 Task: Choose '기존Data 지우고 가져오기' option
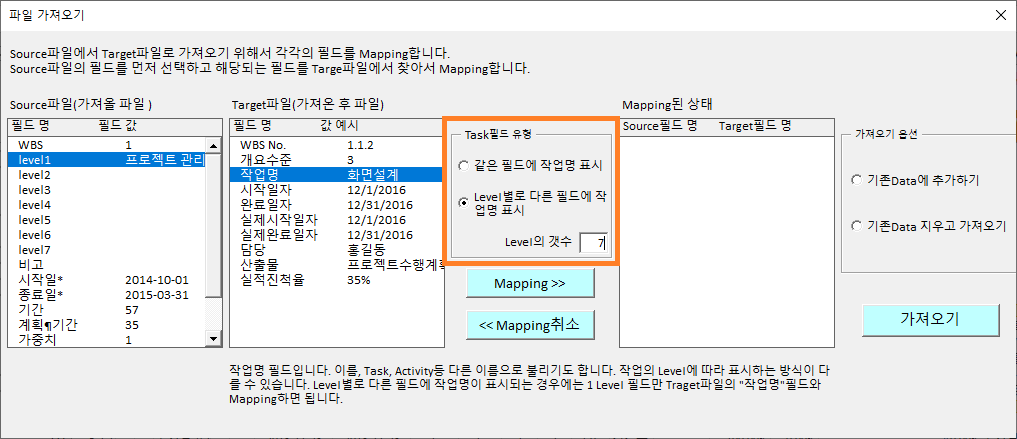pyautogui.click(x=856, y=226)
